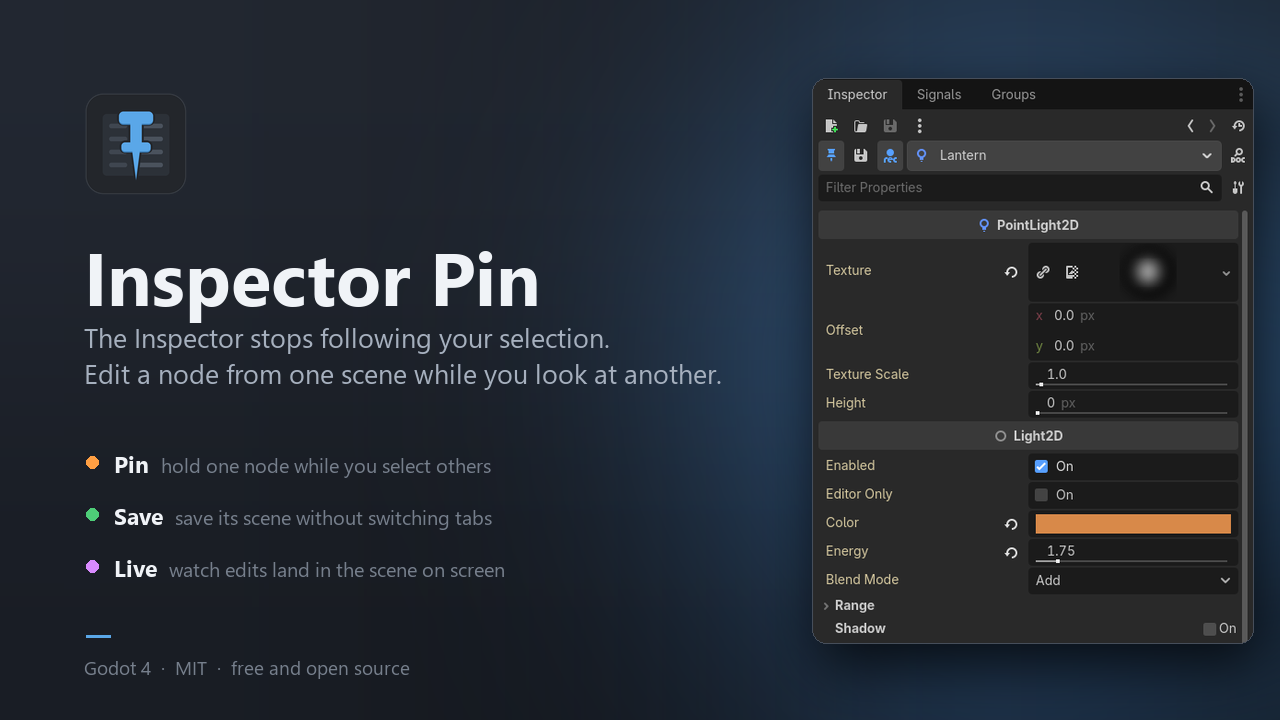The height and width of the screenshot is (720, 1280).
Task: Click the Blend Mode property label
Action: 862,580
